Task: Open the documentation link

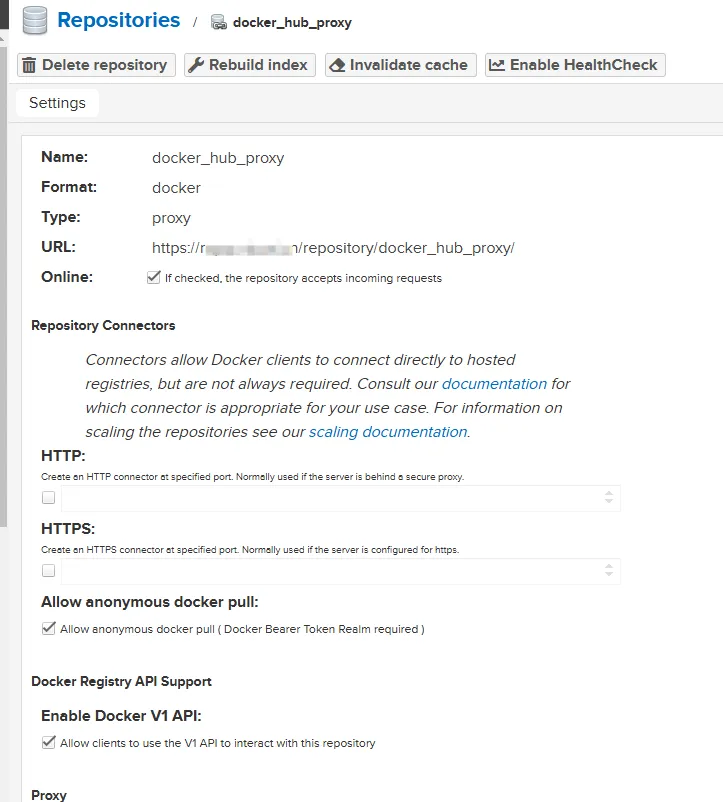Action: pyautogui.click(x=493, y=383)
